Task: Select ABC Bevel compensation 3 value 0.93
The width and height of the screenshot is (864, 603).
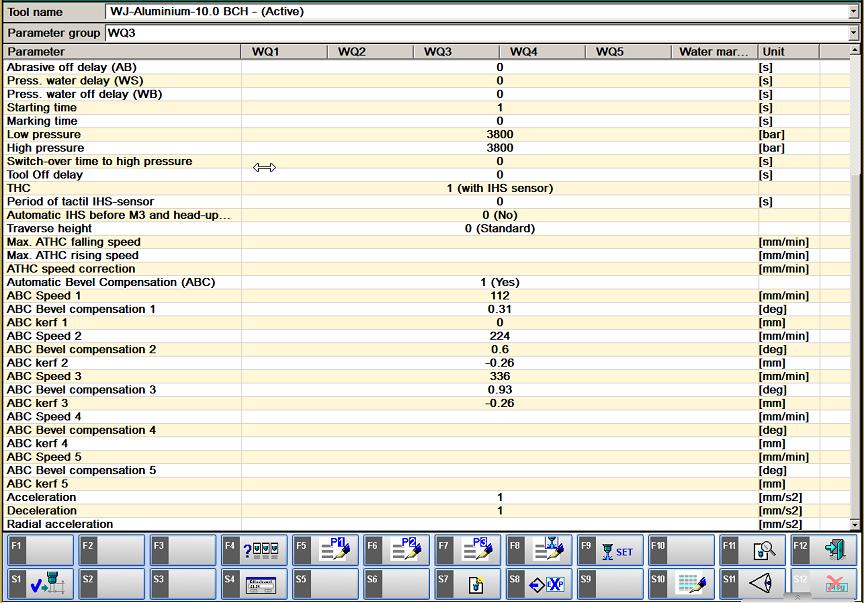Action: 500,390
